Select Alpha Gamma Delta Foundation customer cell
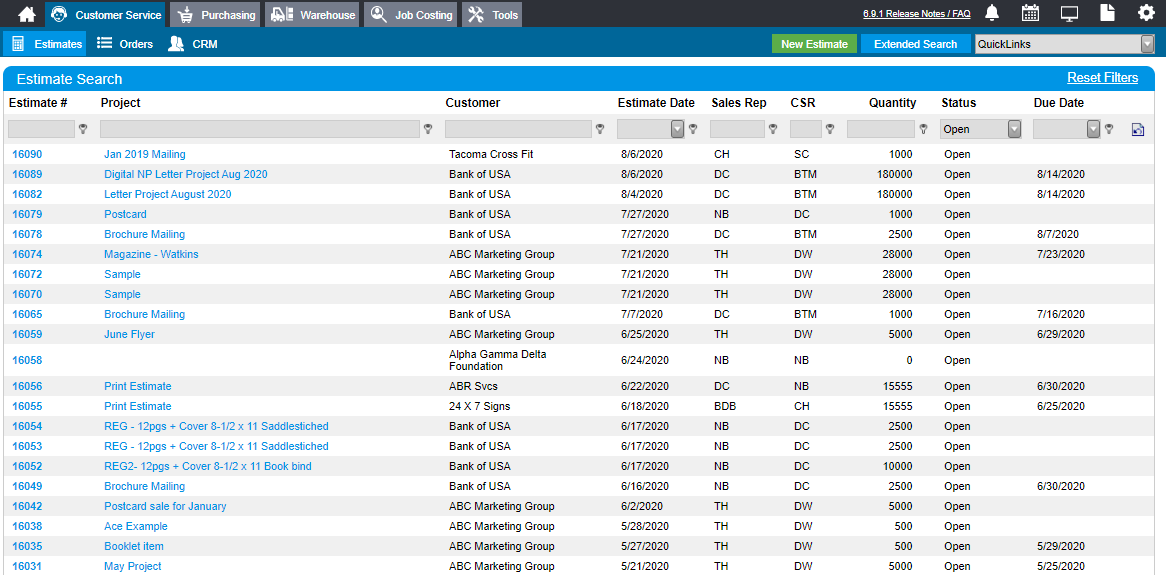 pyautogui.click(x=497, y=360)
